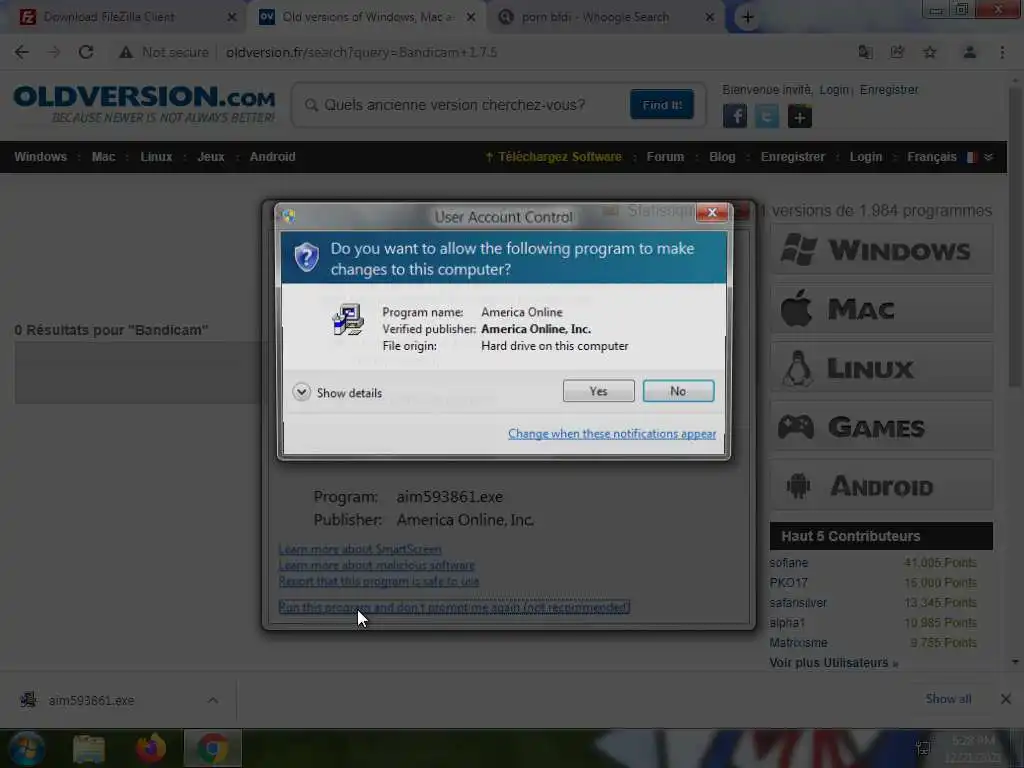Switch to Old versions of Windows tab

[x=366, y=17]
